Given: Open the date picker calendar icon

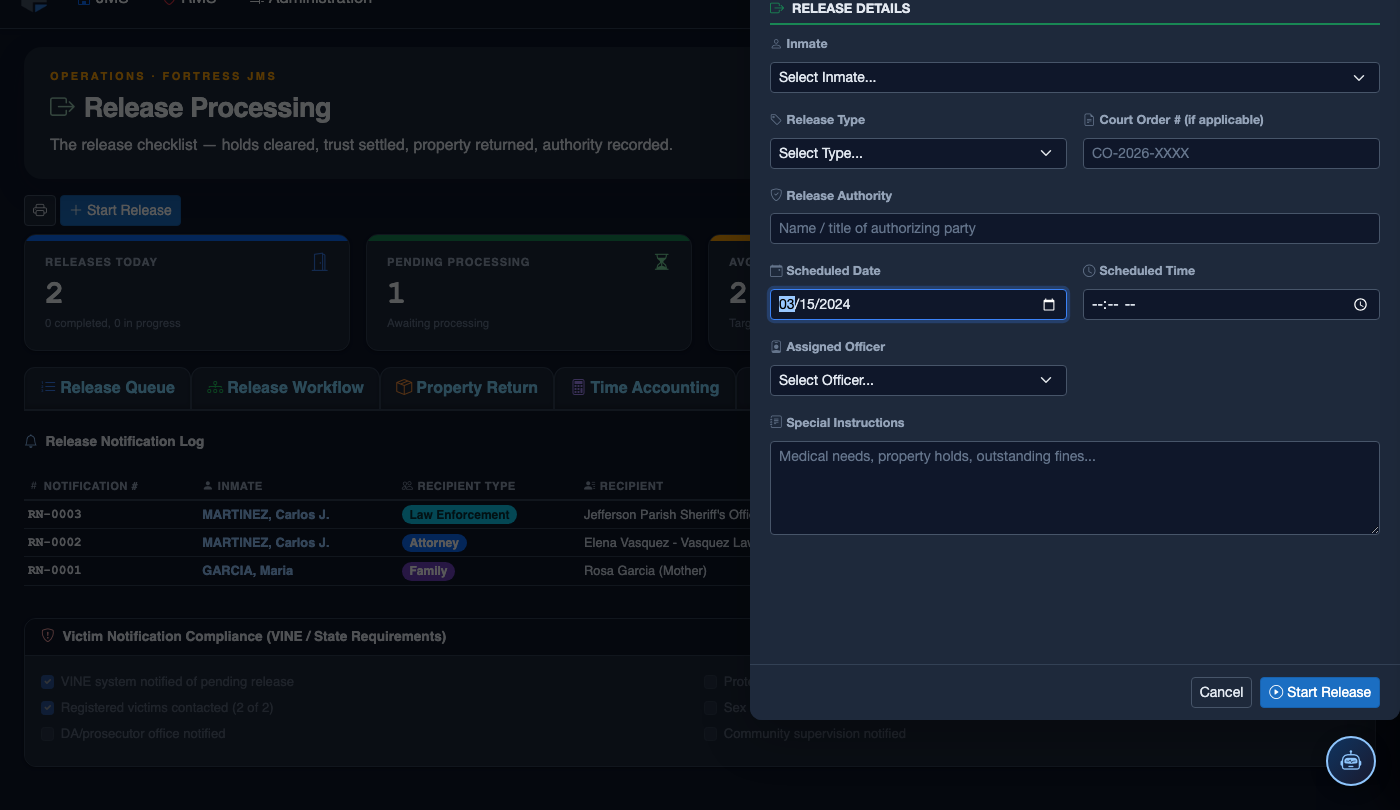Looking at the screenshot, I should [1049, 305].
